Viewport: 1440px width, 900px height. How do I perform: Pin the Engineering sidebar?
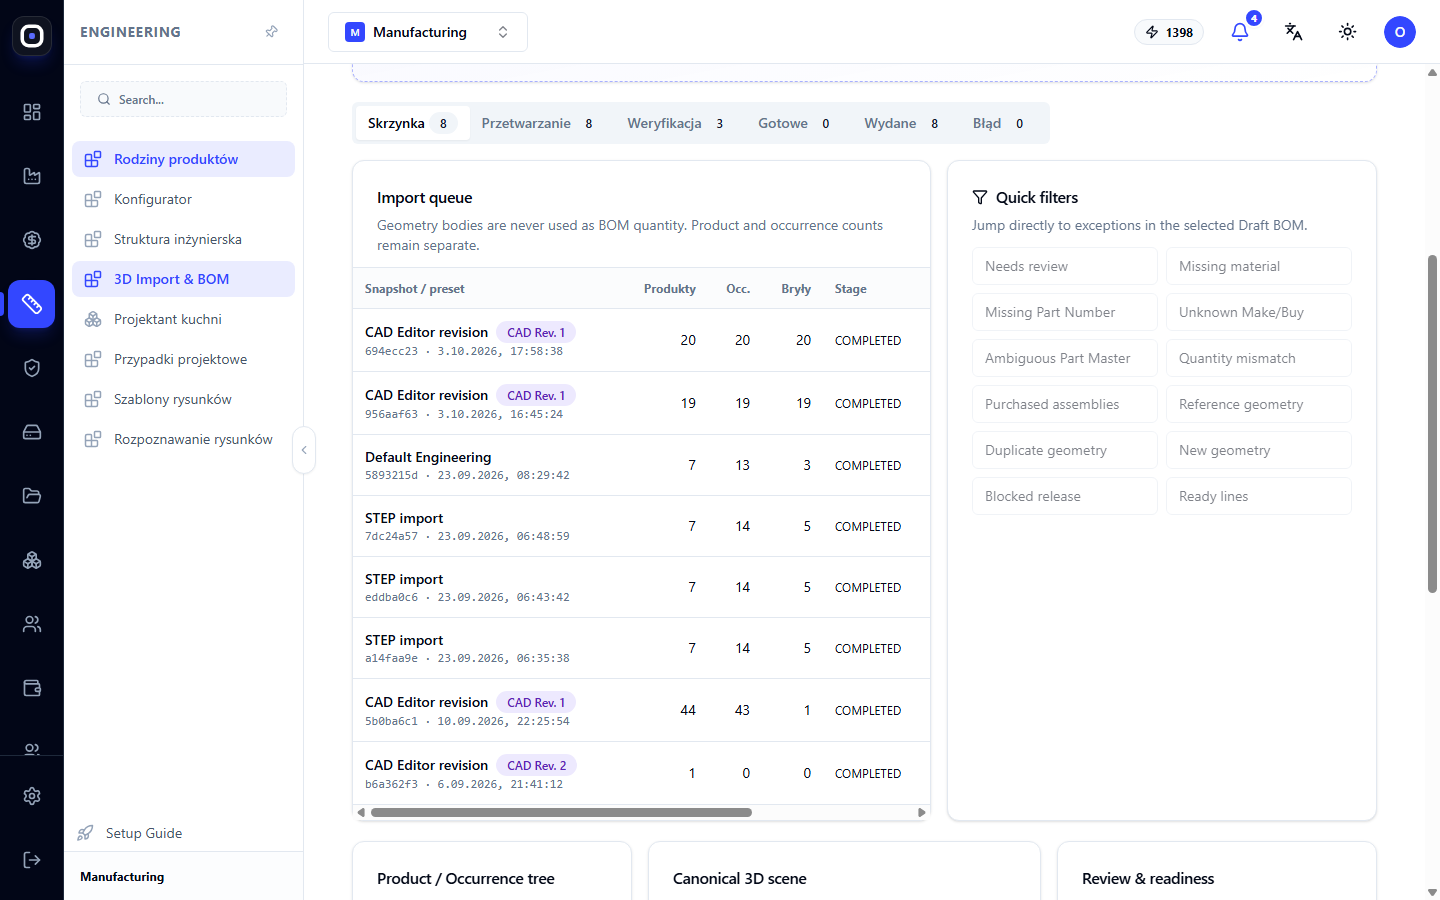coord(271,32)
